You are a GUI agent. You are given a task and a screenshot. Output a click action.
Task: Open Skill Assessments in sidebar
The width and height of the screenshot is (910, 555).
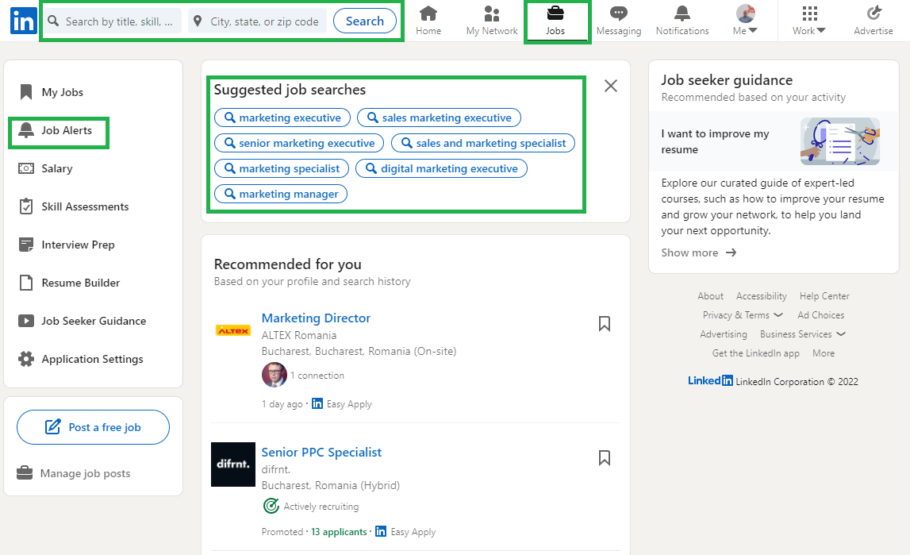point(74,207)
